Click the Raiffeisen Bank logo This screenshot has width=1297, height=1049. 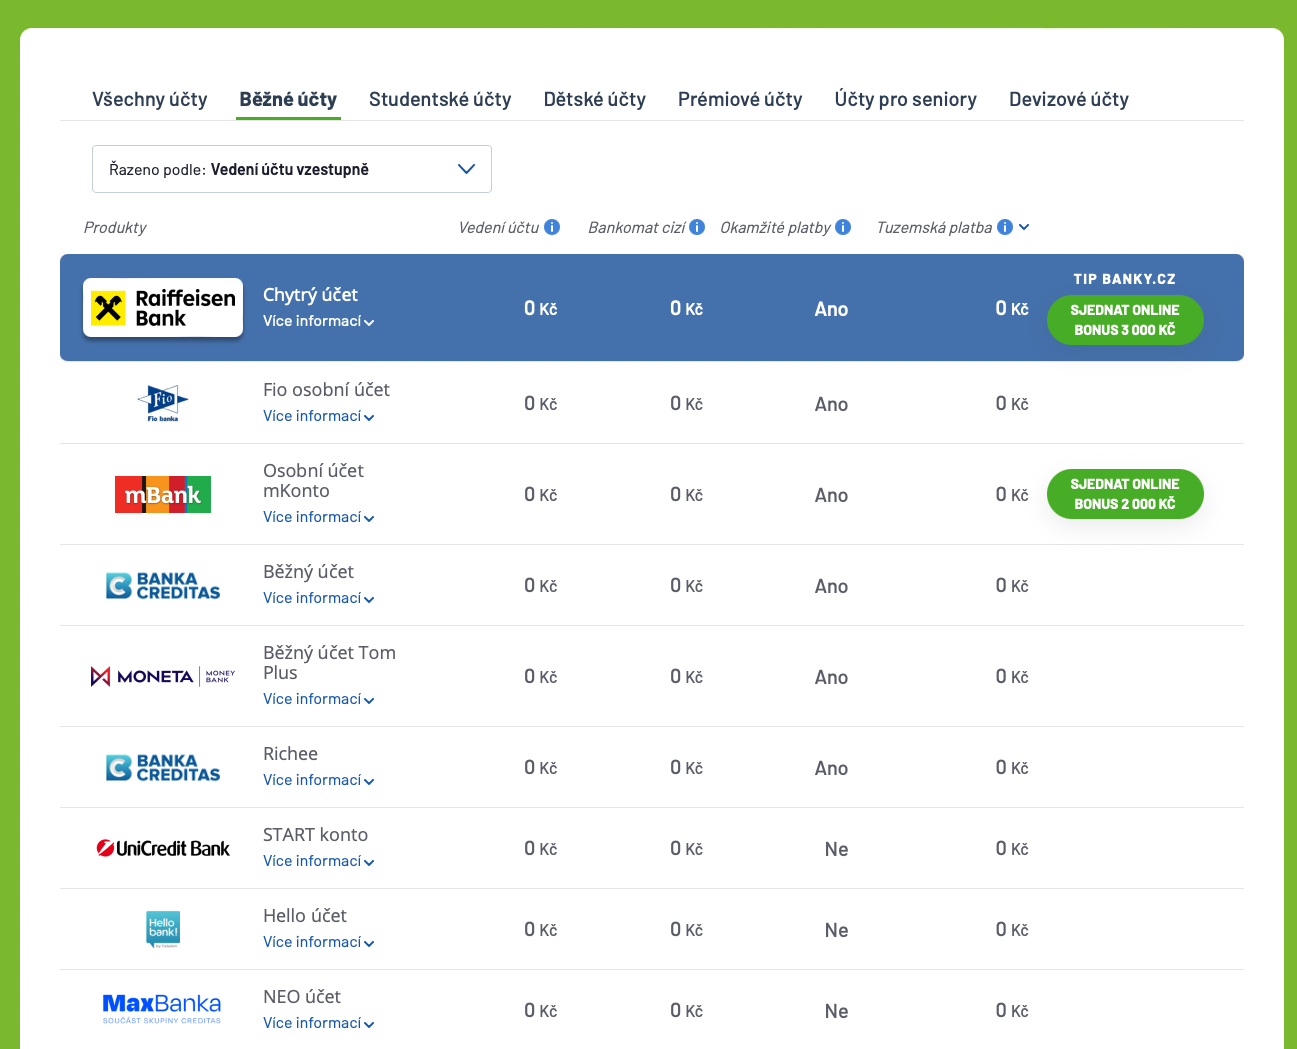[x=163, y=308]
